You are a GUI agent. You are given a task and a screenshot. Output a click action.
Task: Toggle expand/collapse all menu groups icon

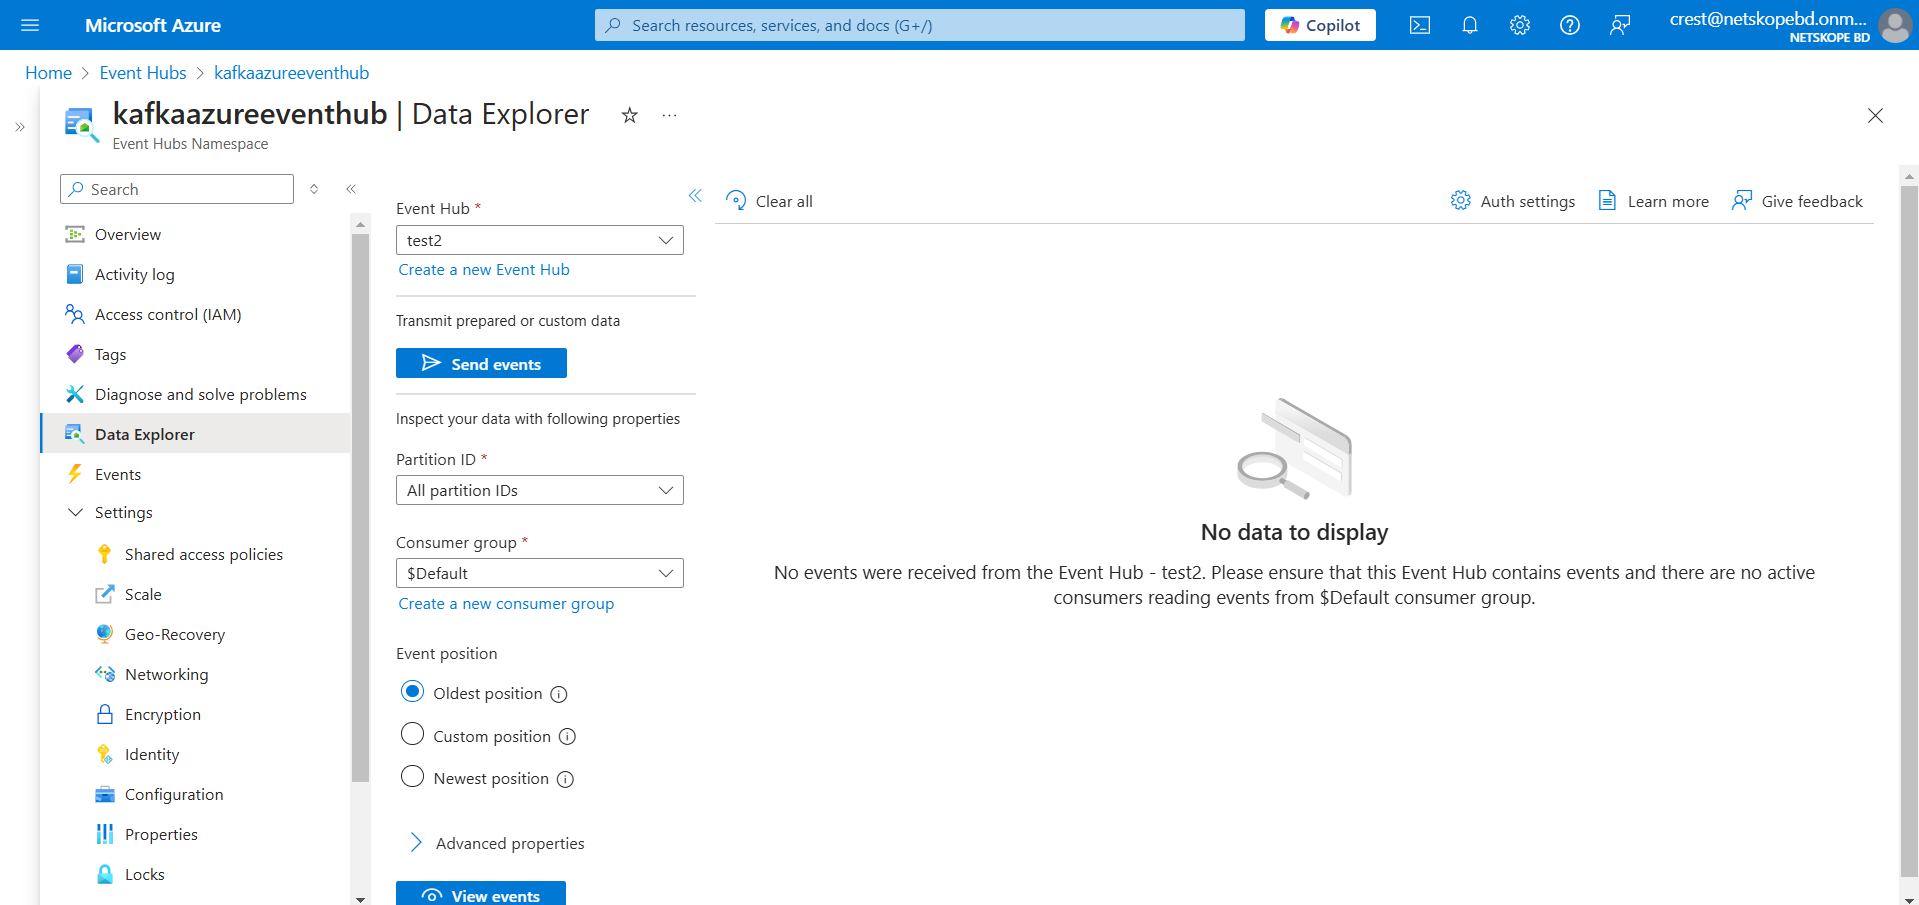click(x=314, y=189)
